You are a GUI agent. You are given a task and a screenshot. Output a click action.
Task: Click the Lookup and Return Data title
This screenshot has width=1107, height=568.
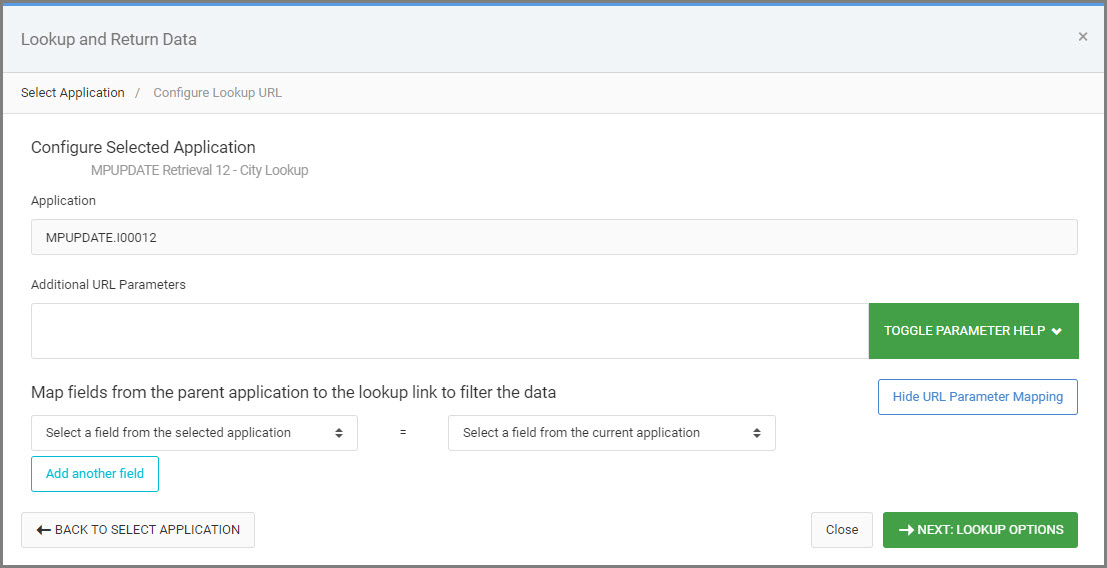coord(109,40)
